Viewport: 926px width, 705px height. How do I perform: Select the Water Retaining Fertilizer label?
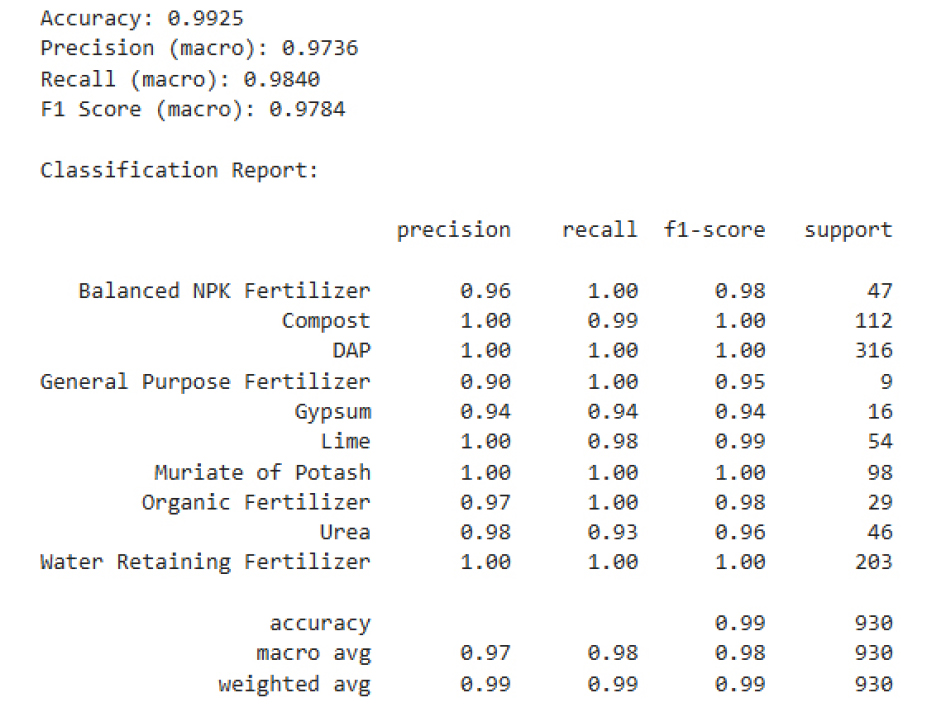click(x=205, y=562)
